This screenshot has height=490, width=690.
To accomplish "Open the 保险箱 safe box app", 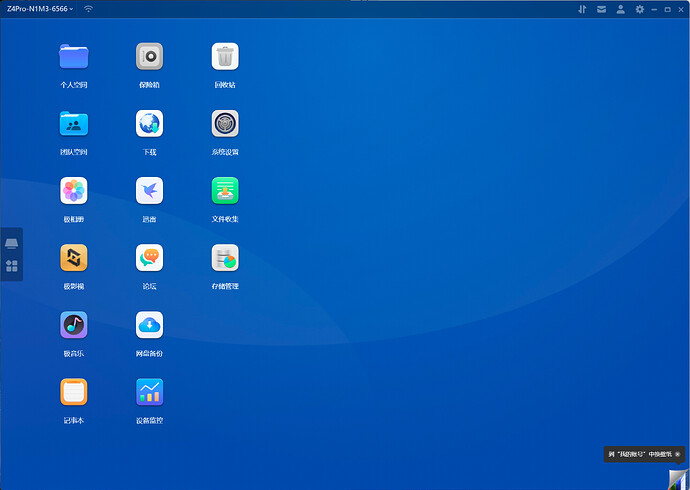I will (149, 57).
